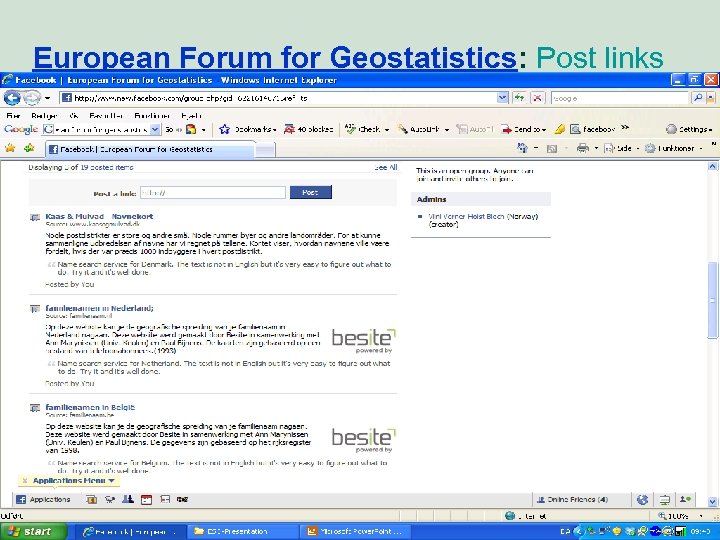Click the Add to Favorites icon
The width and height of the screenshot is (720, 540).
29,148
